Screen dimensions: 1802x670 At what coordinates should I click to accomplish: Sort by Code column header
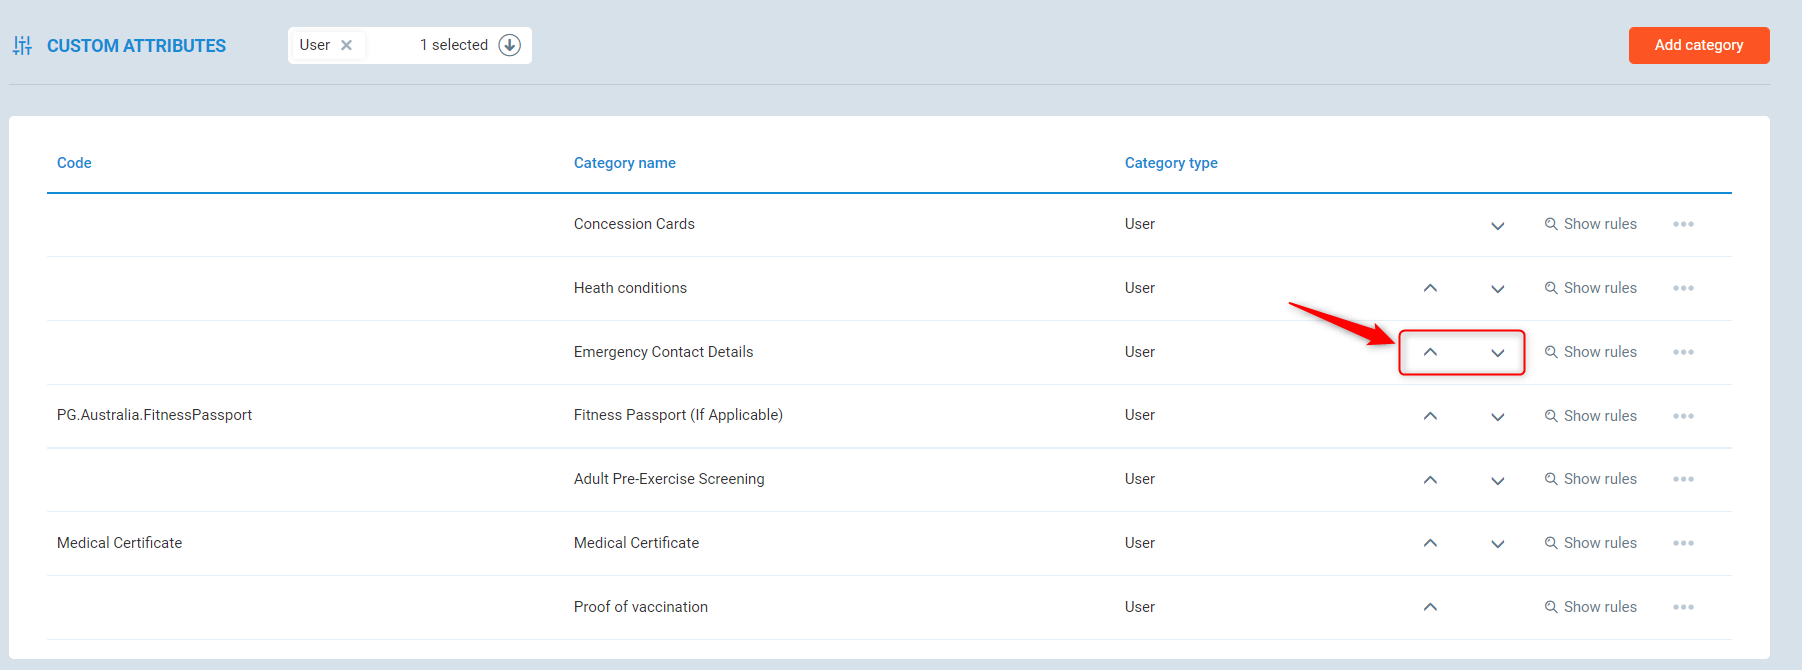click(x=74, y=163)
